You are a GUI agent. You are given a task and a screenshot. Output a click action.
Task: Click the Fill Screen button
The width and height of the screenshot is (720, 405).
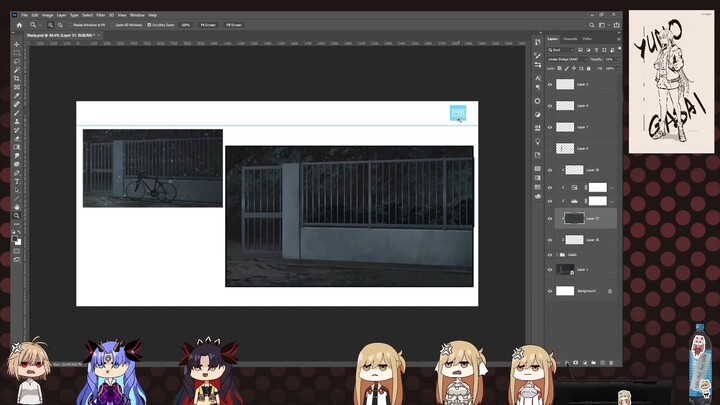[233, 24]
